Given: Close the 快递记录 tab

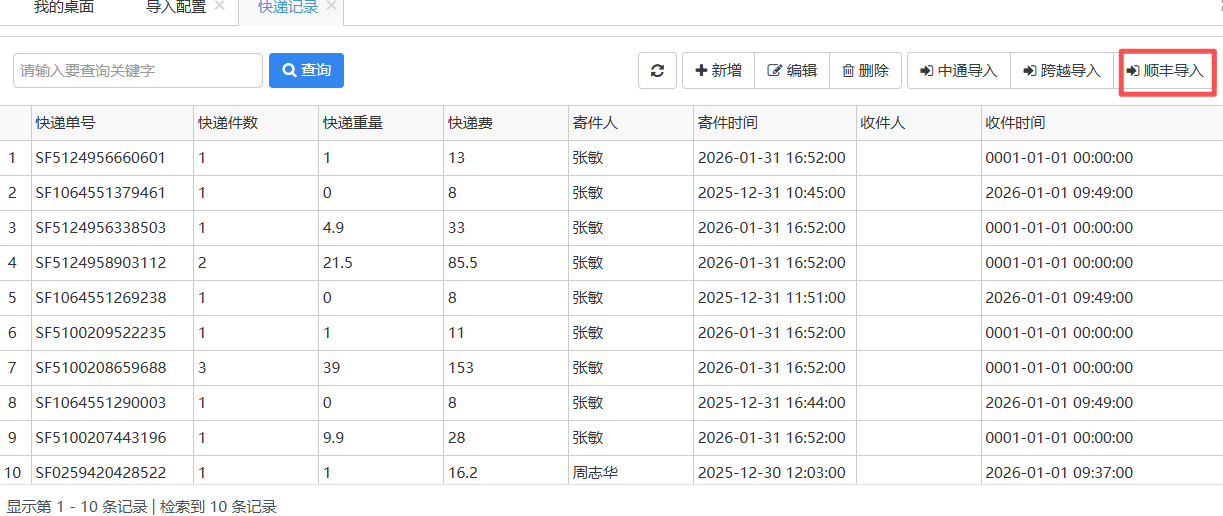Looking at the screenshot, I should coord(332,7).
